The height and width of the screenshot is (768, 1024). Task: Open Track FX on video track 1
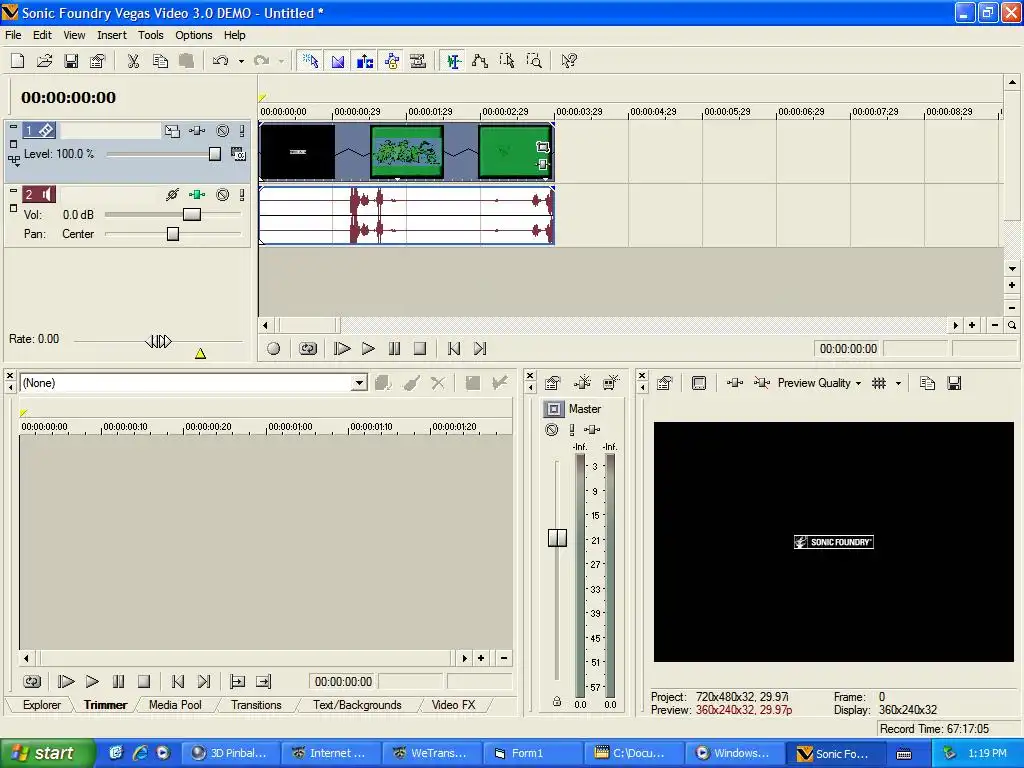coord(197,131)
